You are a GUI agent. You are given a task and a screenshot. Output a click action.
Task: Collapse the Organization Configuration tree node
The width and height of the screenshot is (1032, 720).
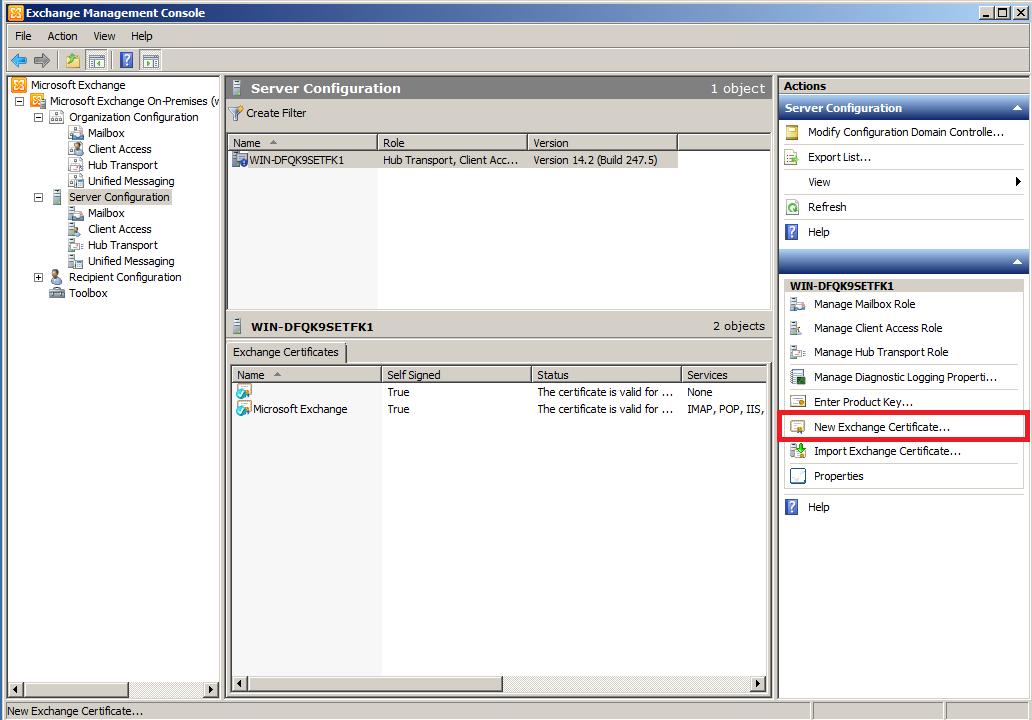39,117
